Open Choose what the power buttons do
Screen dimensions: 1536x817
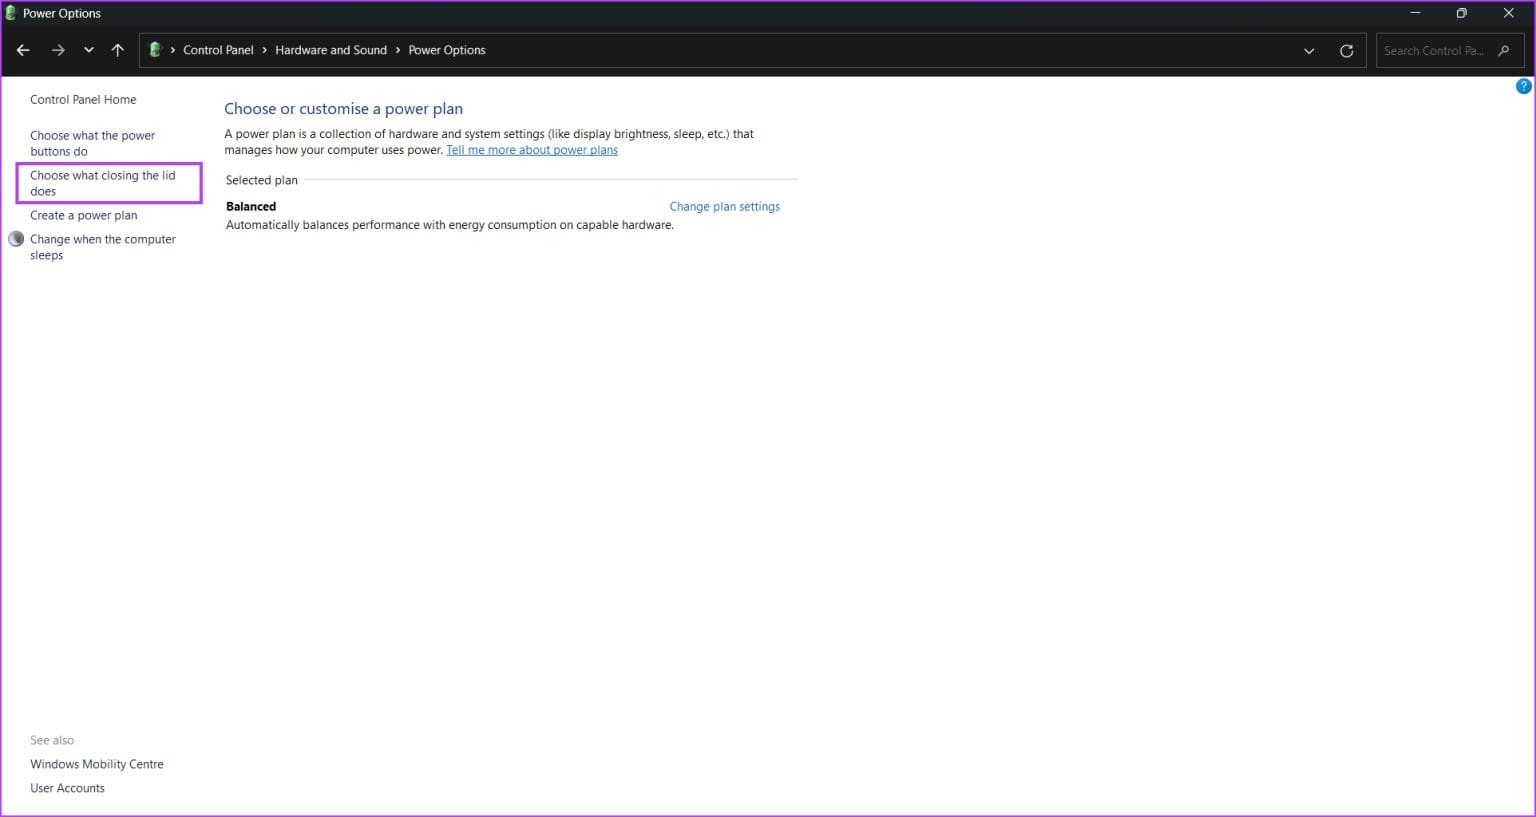[x=92, y=144]
